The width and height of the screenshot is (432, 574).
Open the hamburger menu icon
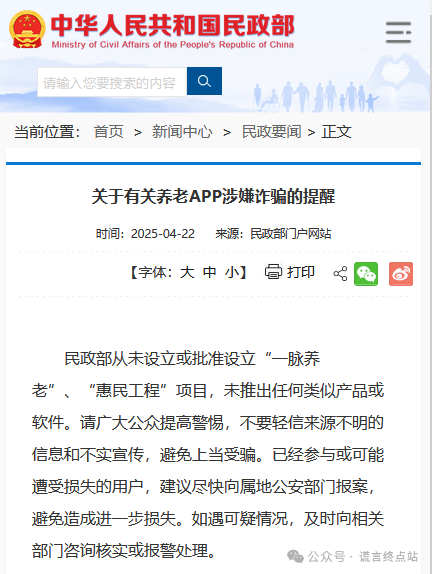(x=398, y=32)
